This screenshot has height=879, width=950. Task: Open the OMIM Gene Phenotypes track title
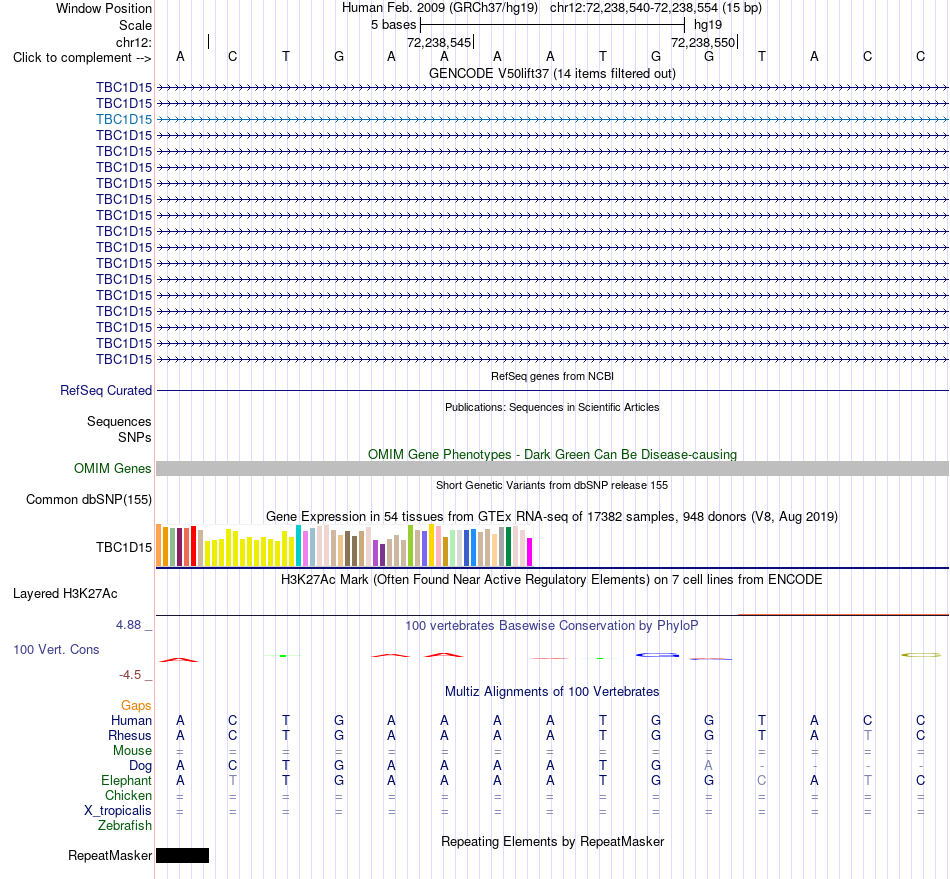click(x=552, y=454)
